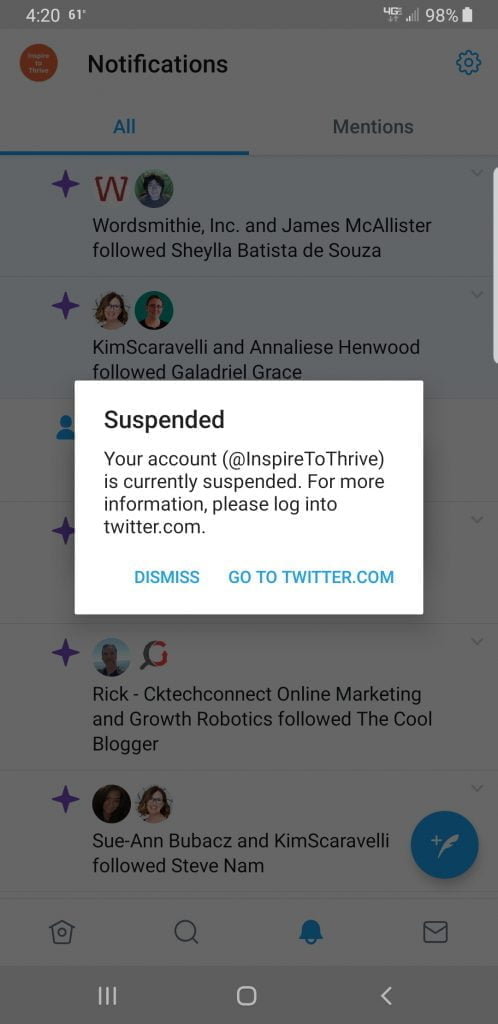Choose GO TO TWITTER.COM in dialog

[311, 577]
